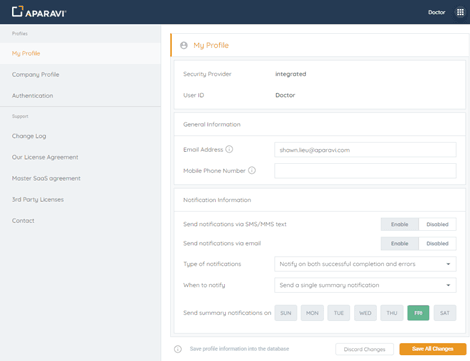The image size is (470, 361).
Task: Click the 'integrated' security provider value
Action: click(290, 74)
